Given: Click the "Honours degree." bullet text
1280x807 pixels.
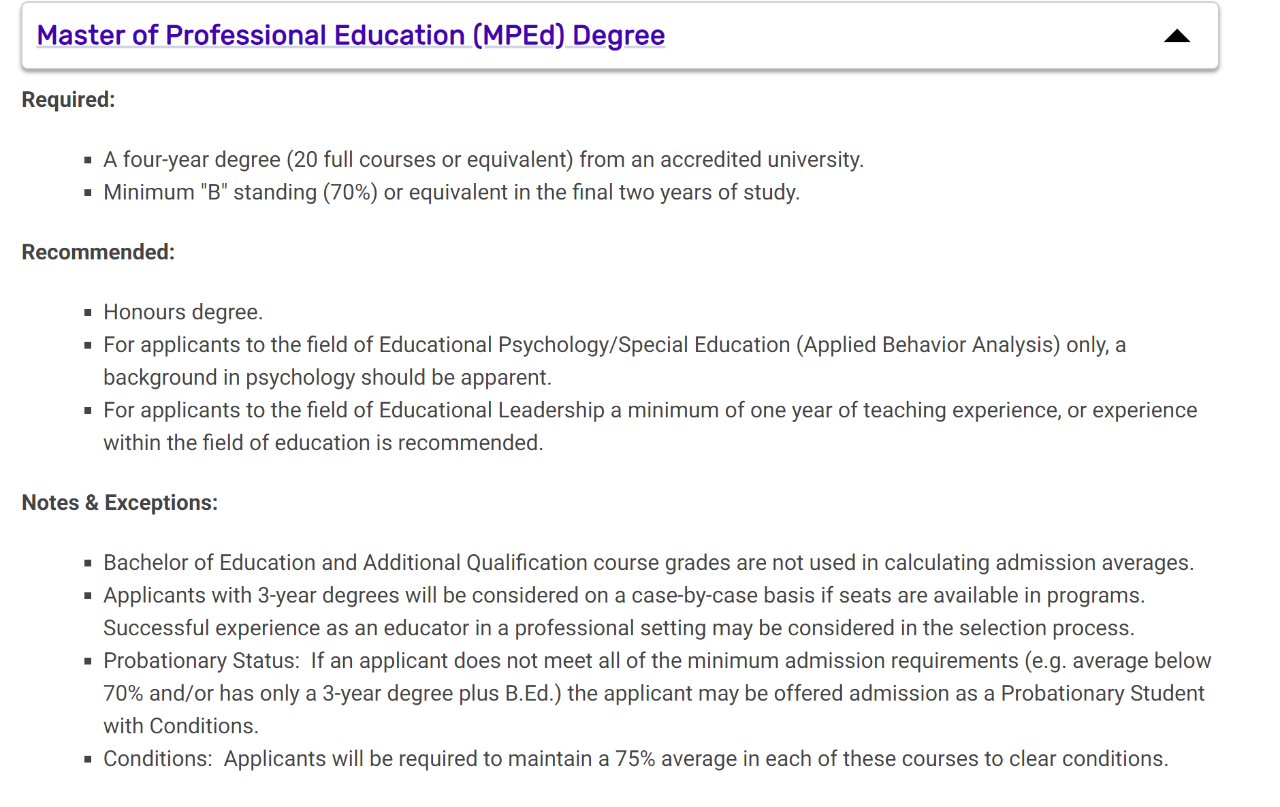Looking at the screenshot, I should [183, 312].
